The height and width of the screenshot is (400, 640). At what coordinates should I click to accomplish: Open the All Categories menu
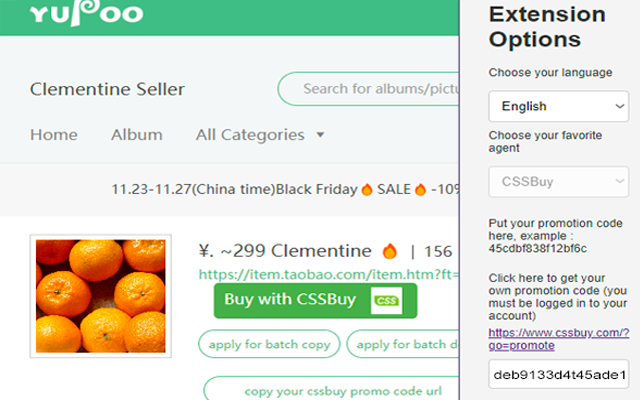pyautogui.click(x=250, y=135)
